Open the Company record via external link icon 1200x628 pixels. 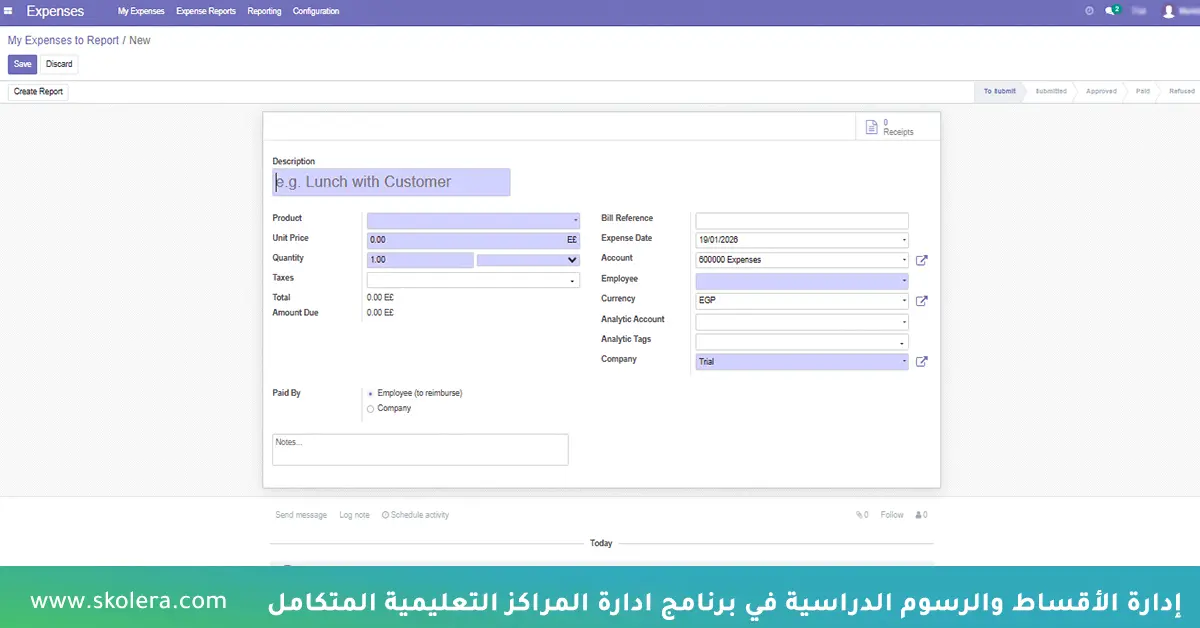pyautogui.click(x=921, y=361)
